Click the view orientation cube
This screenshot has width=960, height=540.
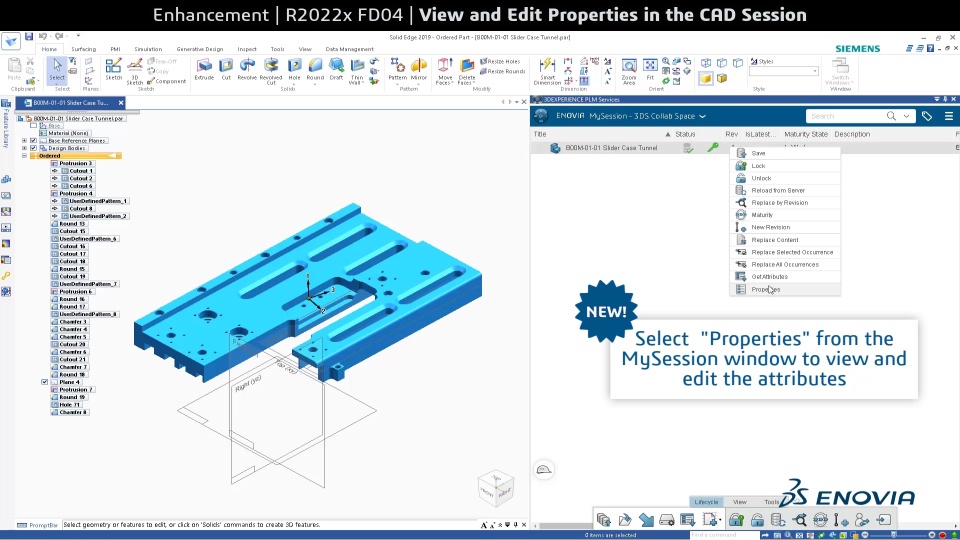coord(495,488)
